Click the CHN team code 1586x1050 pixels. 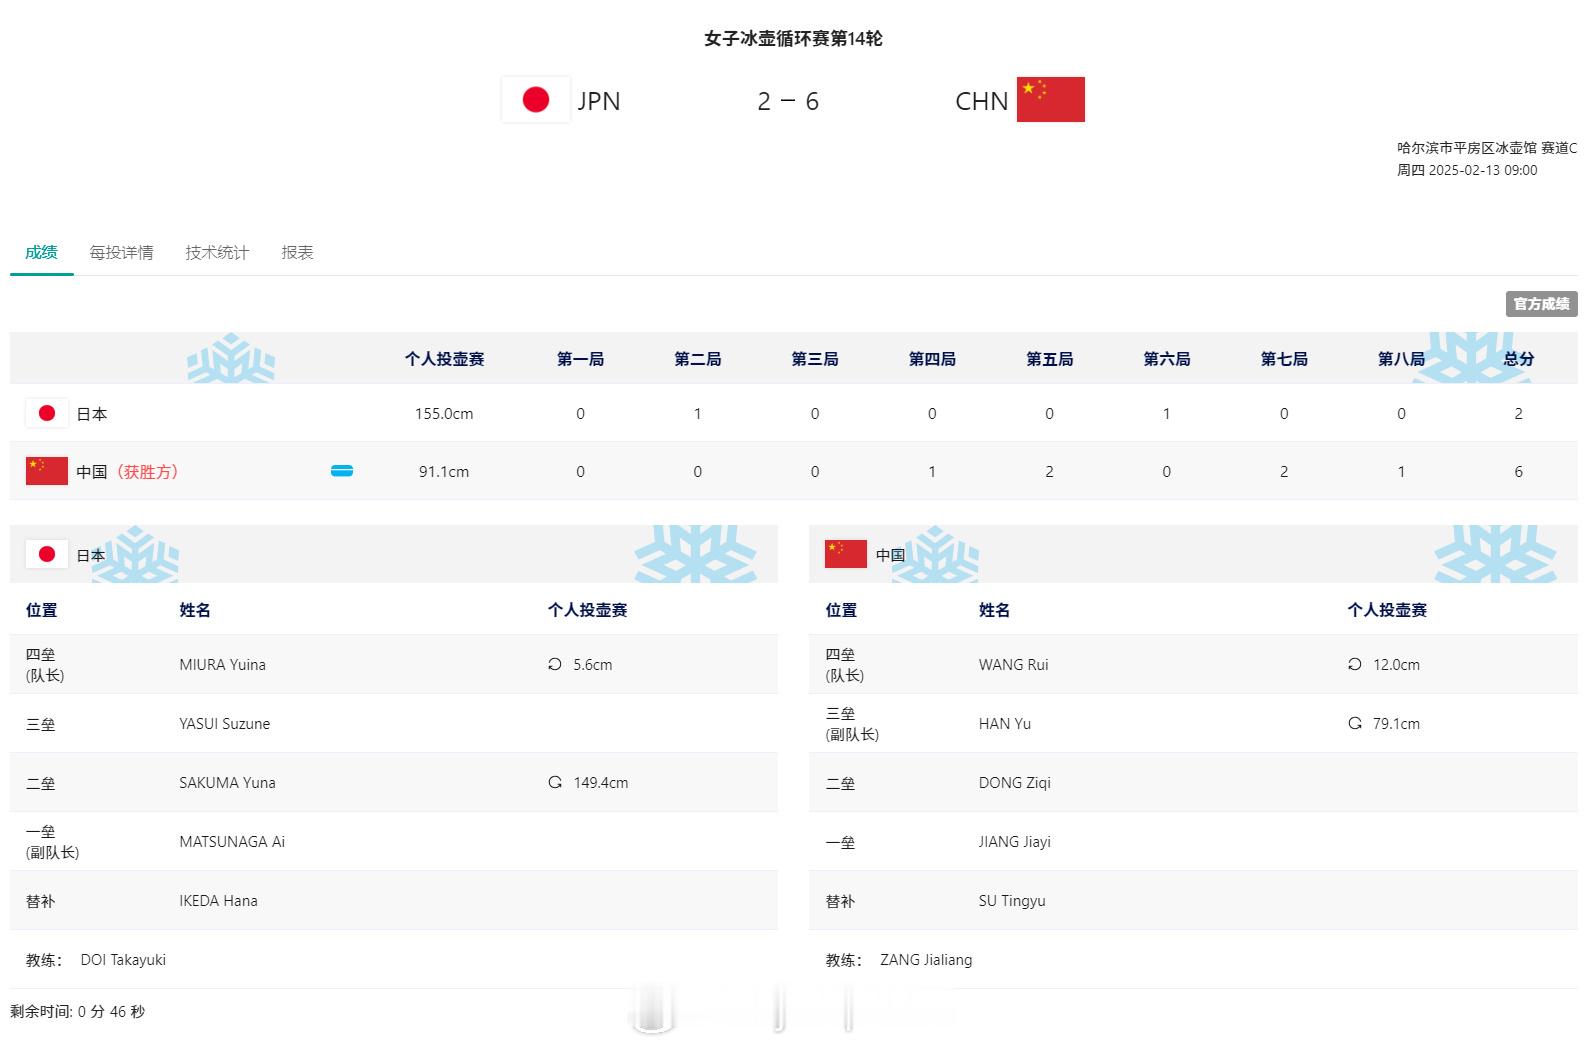click(981, 101)
